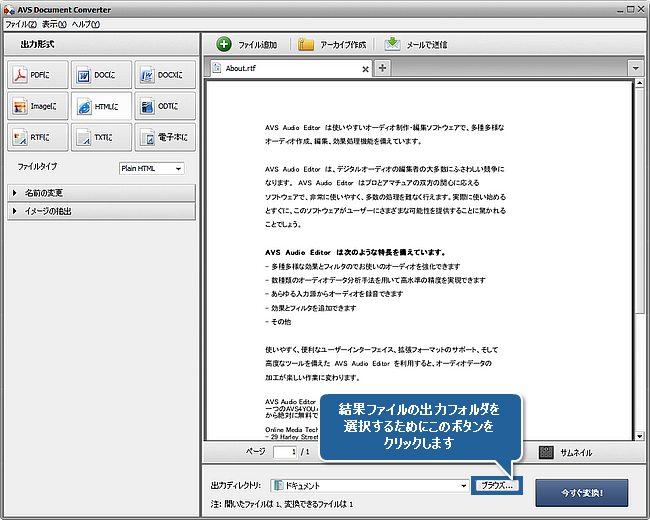This screenshot has height=520, width=650.
Task: Select the e-book (電子本に) format button
Action: coord(165,137)
